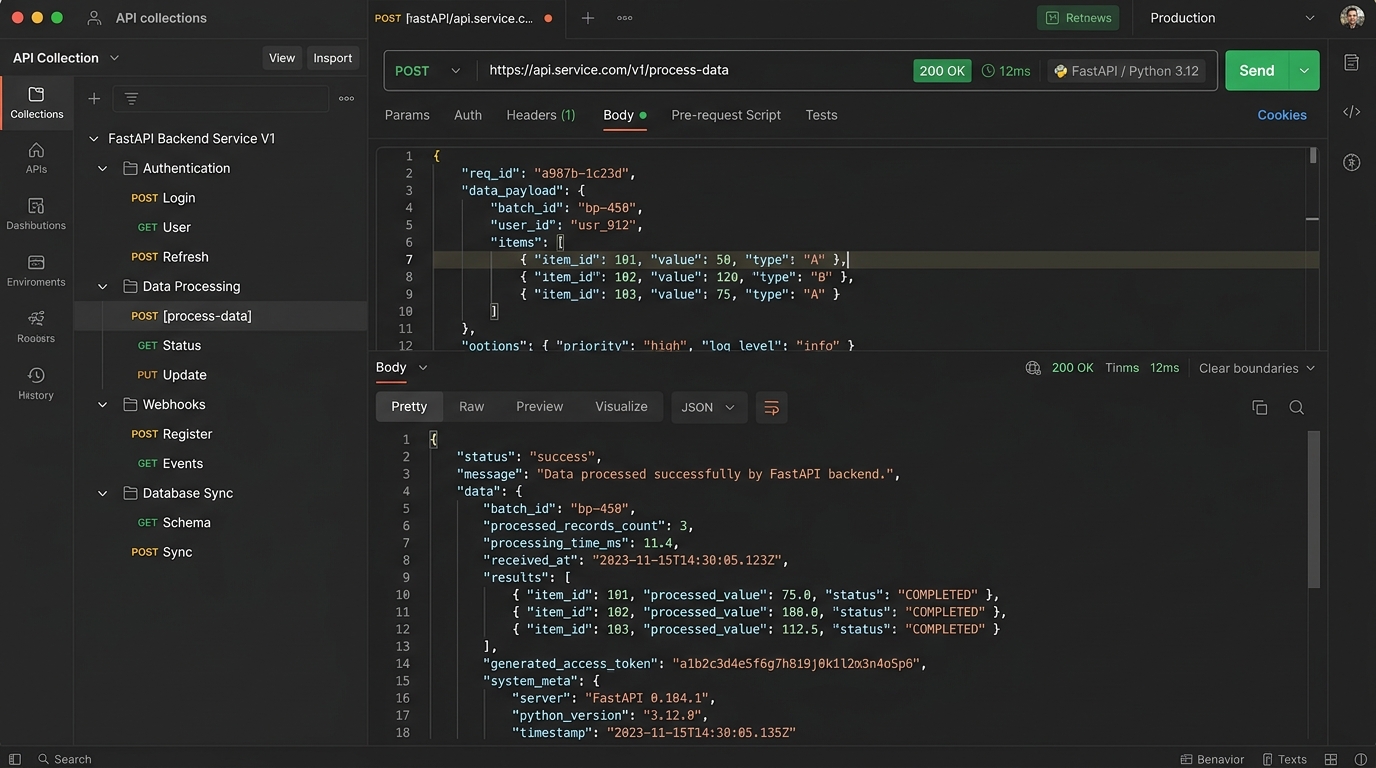
Task: Click the collection search filter field
Action: [220, 98]
